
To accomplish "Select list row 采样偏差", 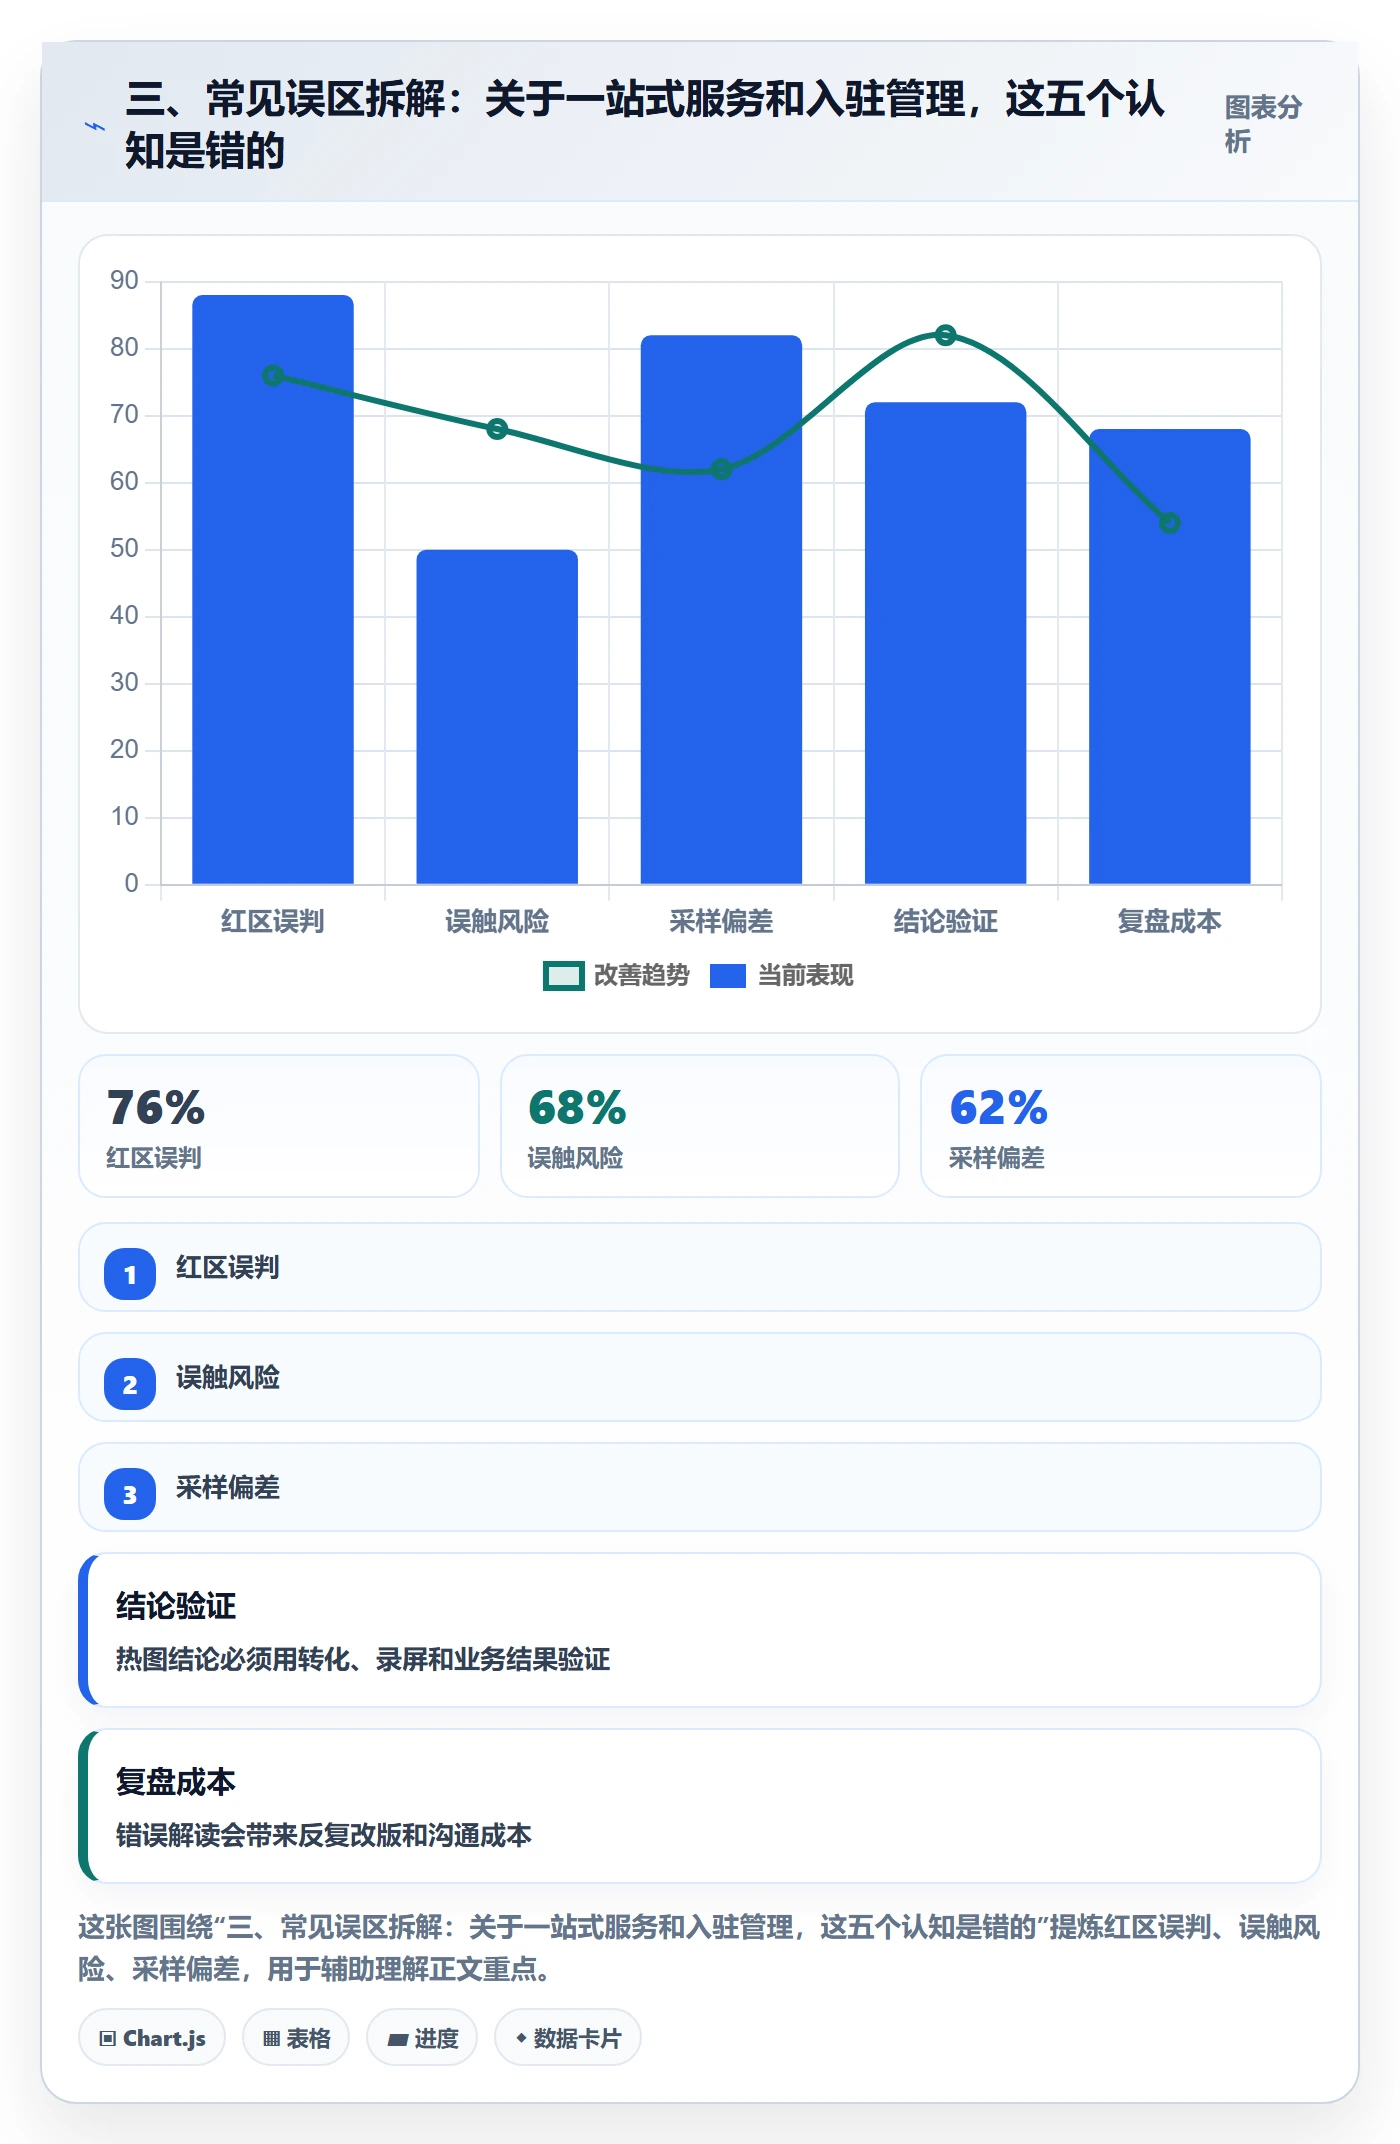I will (700, 1487).
